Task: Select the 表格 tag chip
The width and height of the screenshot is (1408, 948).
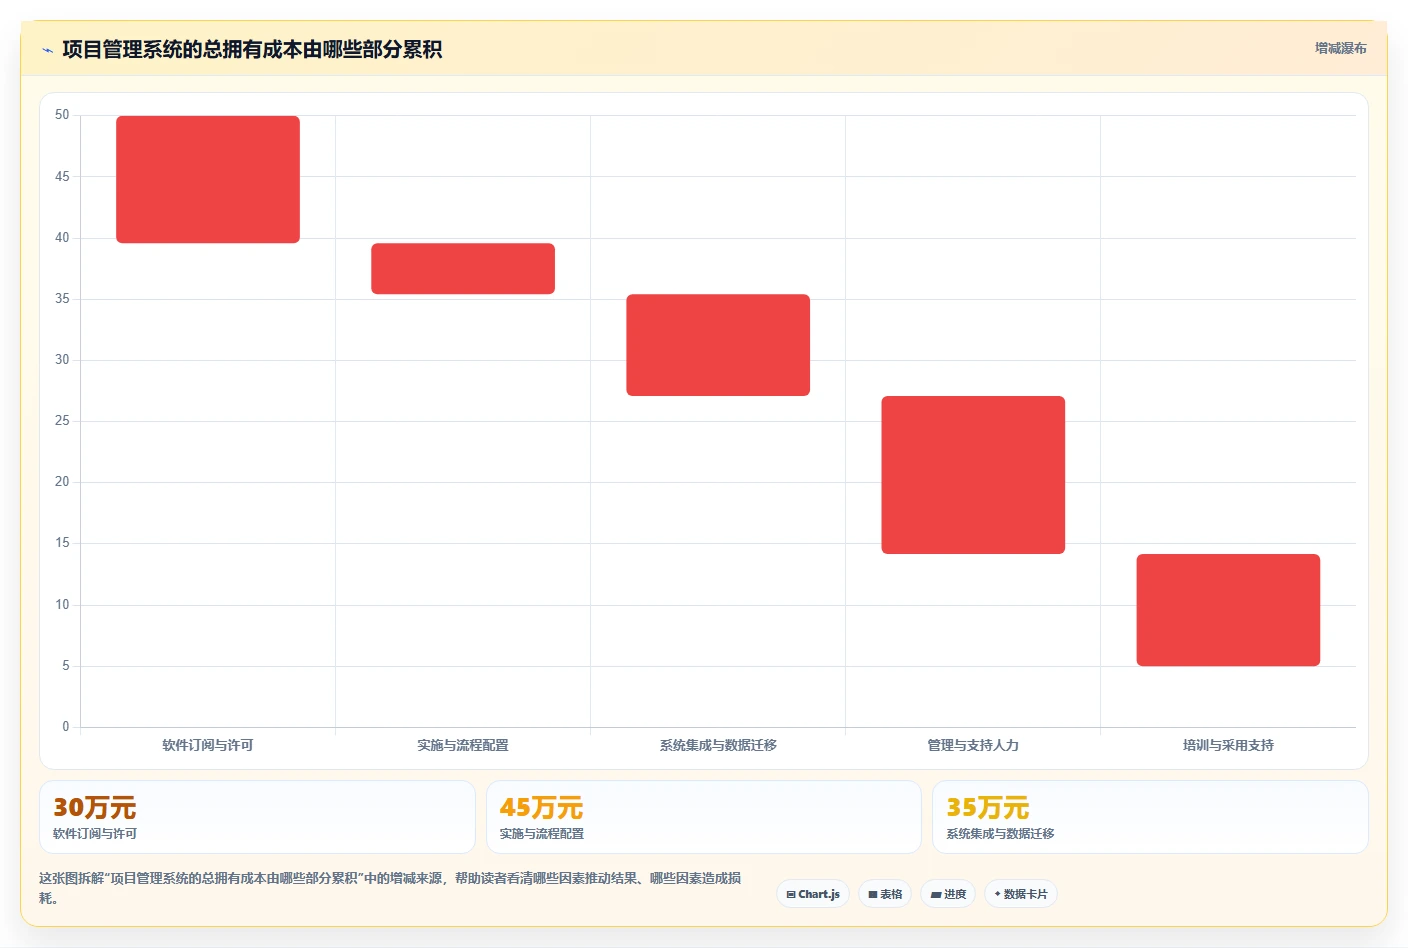Action: point(885,894)
